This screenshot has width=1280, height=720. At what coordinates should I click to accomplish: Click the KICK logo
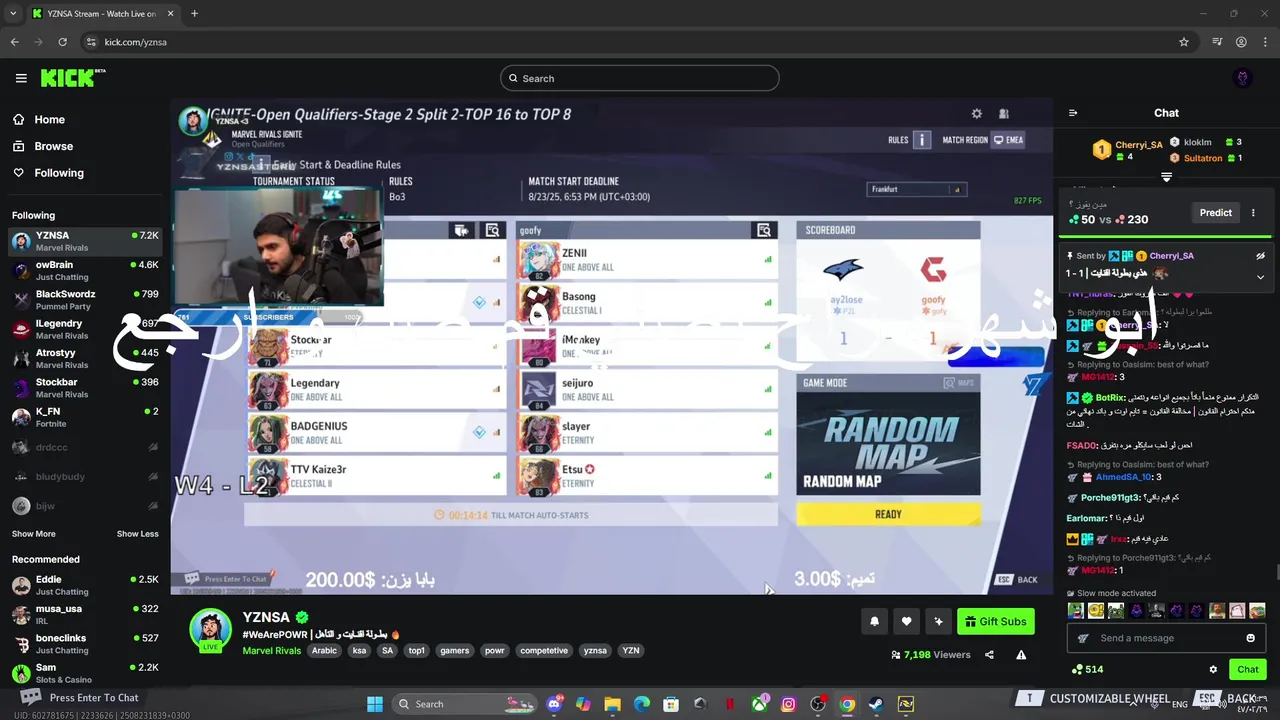[x=73, y=78]
